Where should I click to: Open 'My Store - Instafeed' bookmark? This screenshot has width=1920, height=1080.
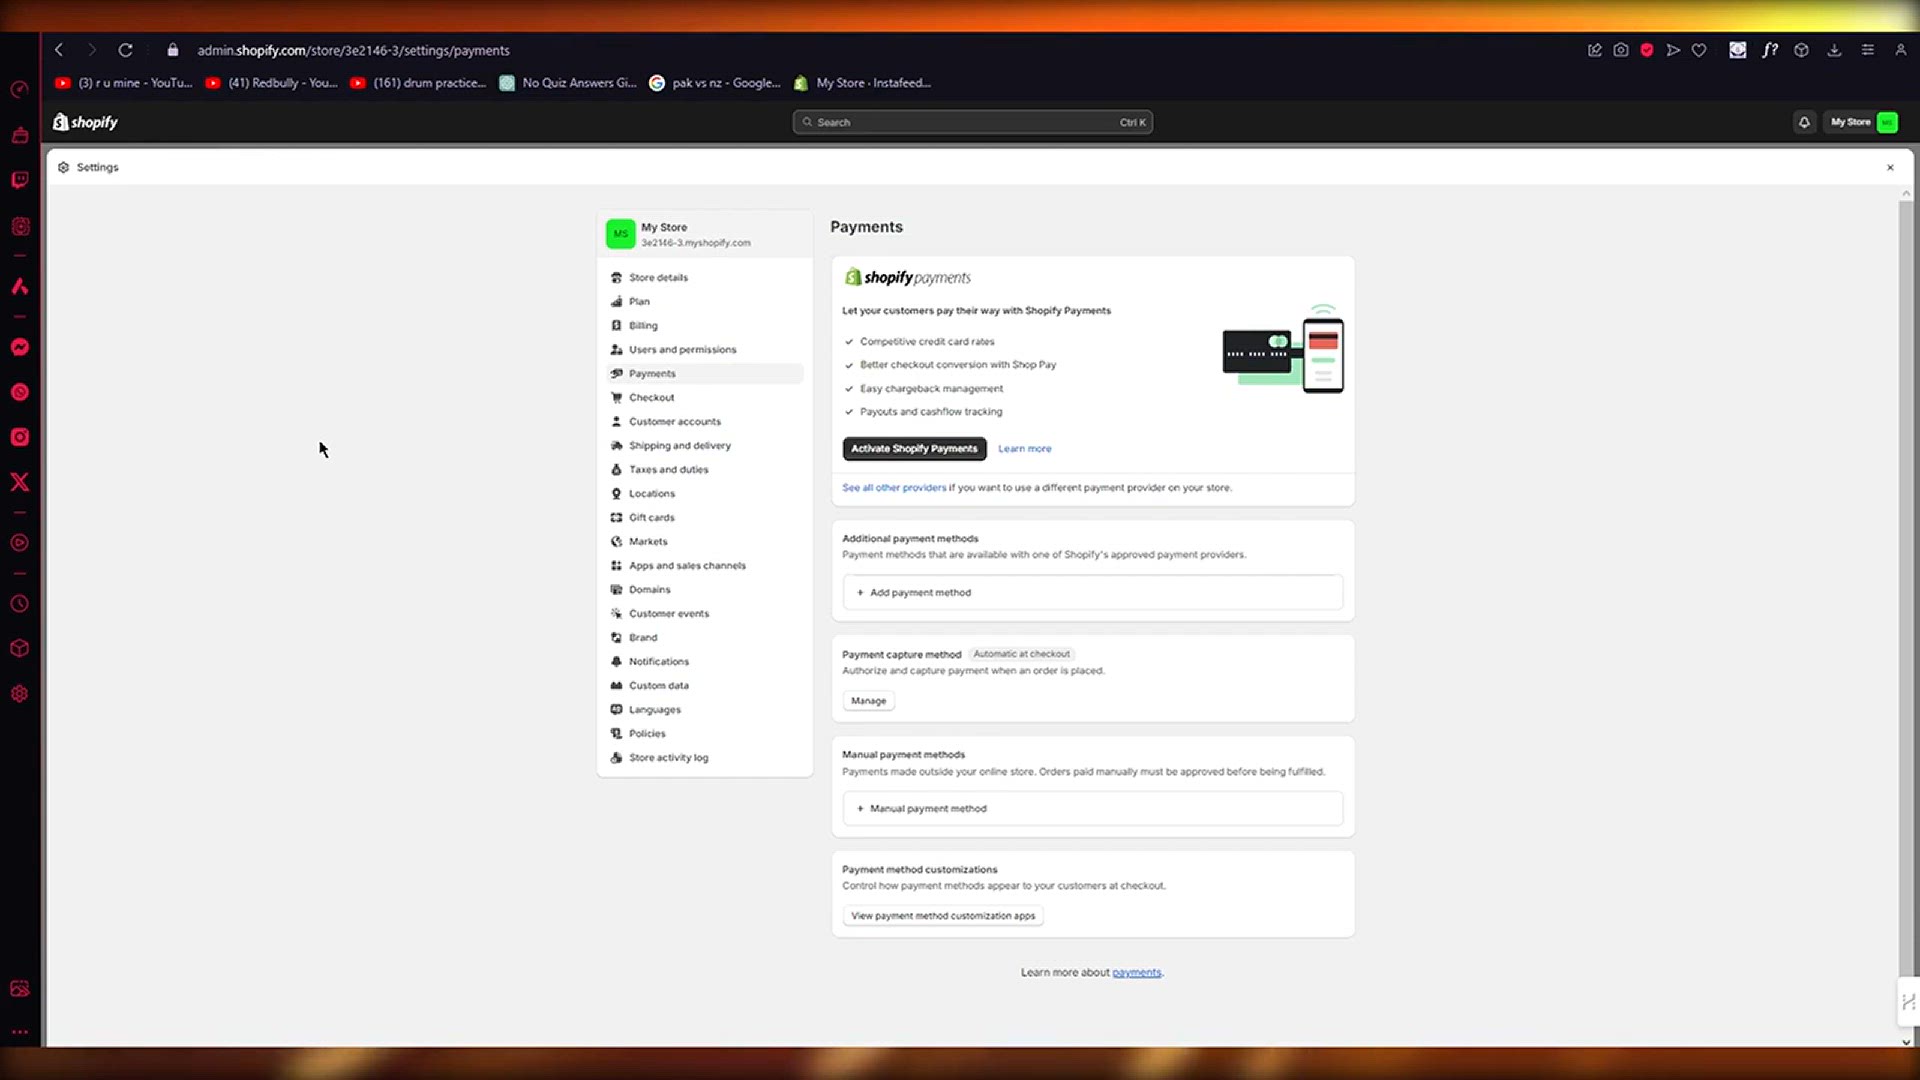pos(862,83)
